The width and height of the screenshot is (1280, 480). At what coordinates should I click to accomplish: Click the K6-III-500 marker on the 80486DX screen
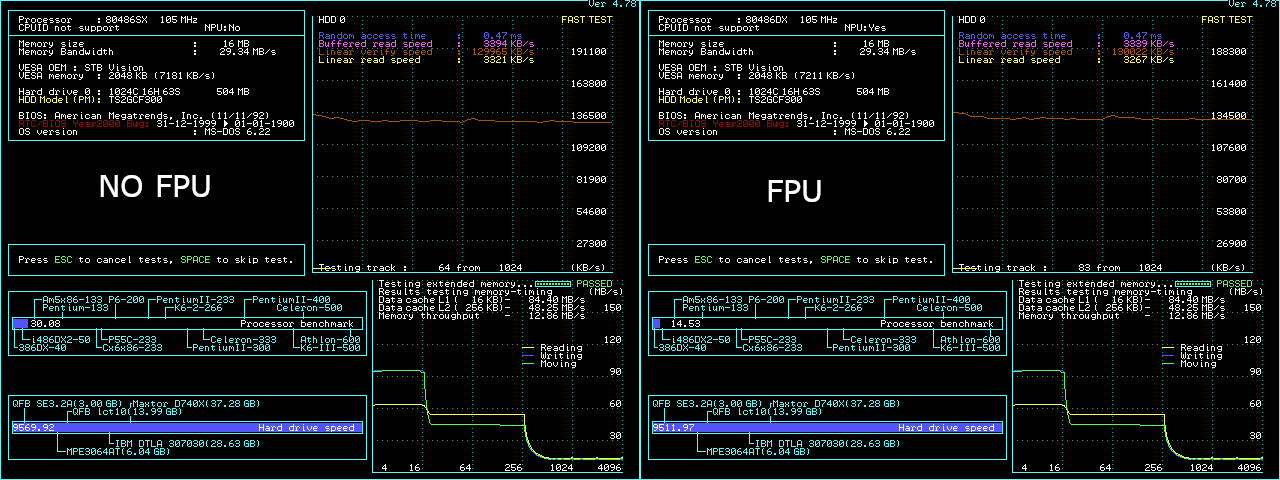(x=969, y=348)
